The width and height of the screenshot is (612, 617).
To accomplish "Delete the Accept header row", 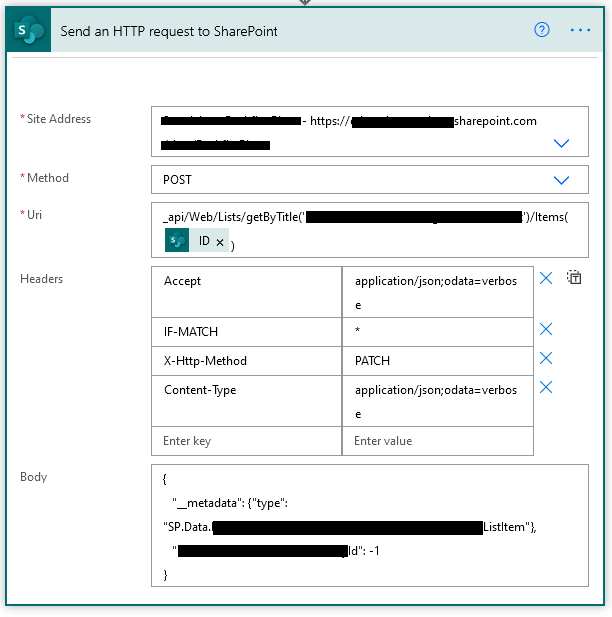I will [546, 278].
